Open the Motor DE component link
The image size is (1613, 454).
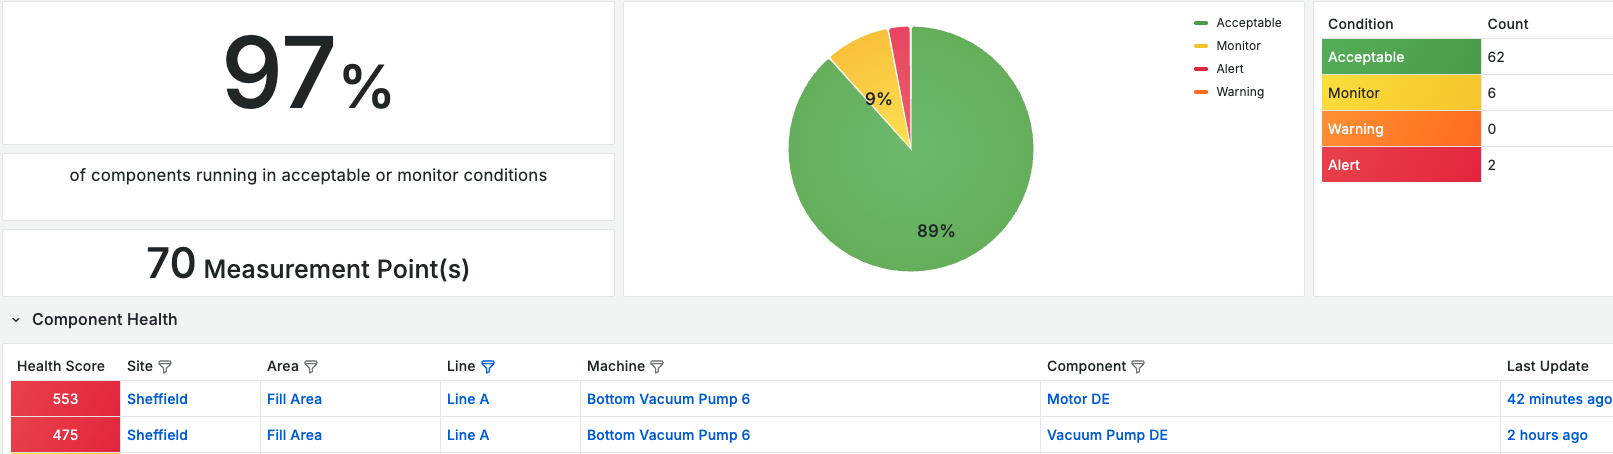pos(1078,399)
